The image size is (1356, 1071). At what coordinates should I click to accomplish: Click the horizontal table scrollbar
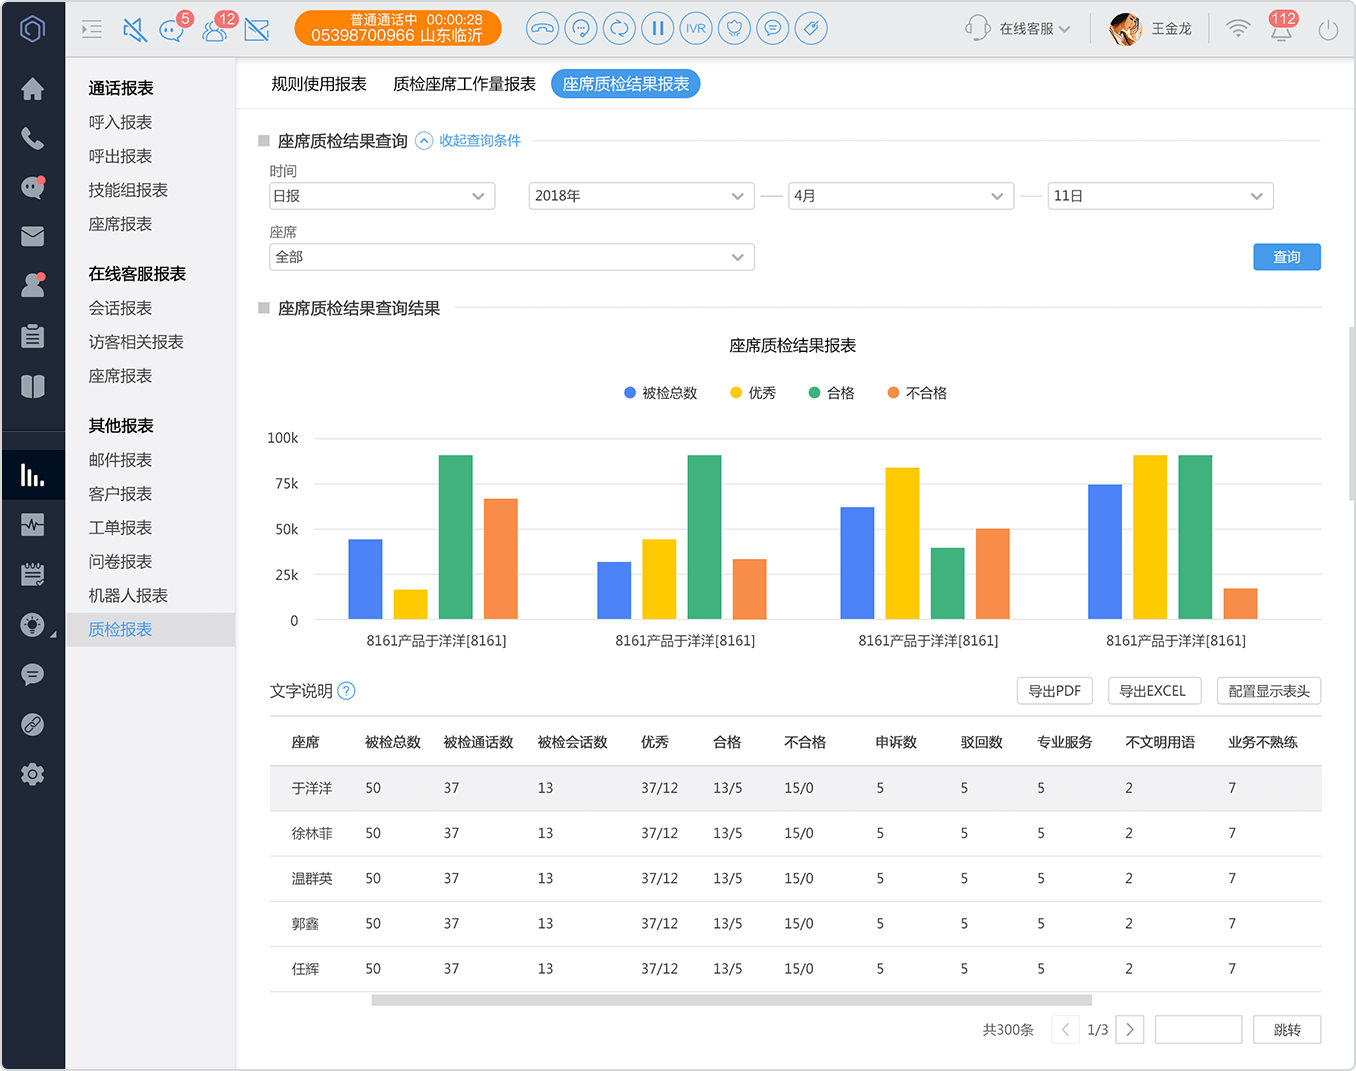(x=731, y=1000)
